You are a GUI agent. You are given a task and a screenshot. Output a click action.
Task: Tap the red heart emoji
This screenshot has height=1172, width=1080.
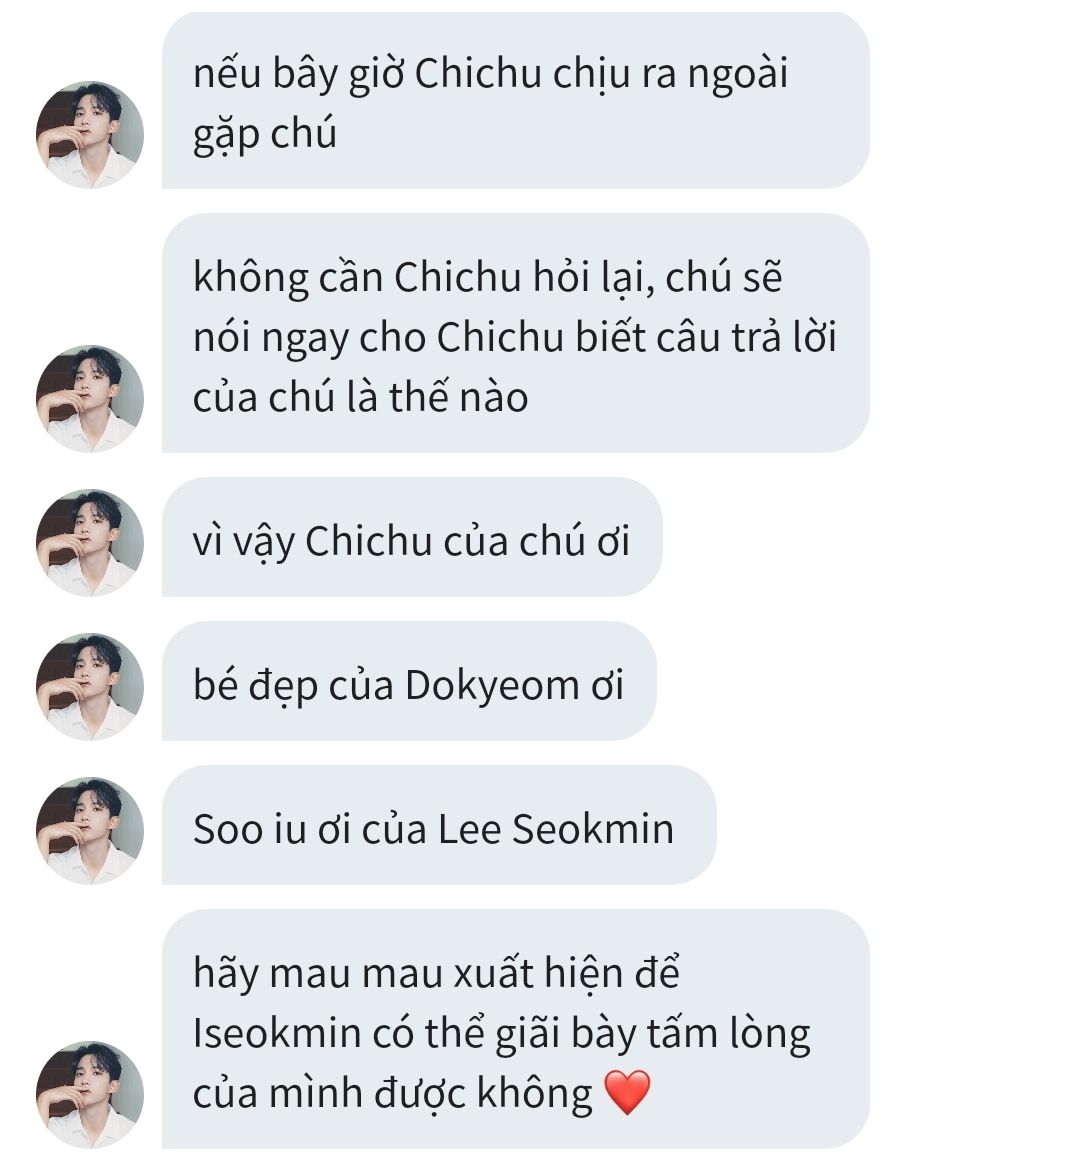point(627,1093)
